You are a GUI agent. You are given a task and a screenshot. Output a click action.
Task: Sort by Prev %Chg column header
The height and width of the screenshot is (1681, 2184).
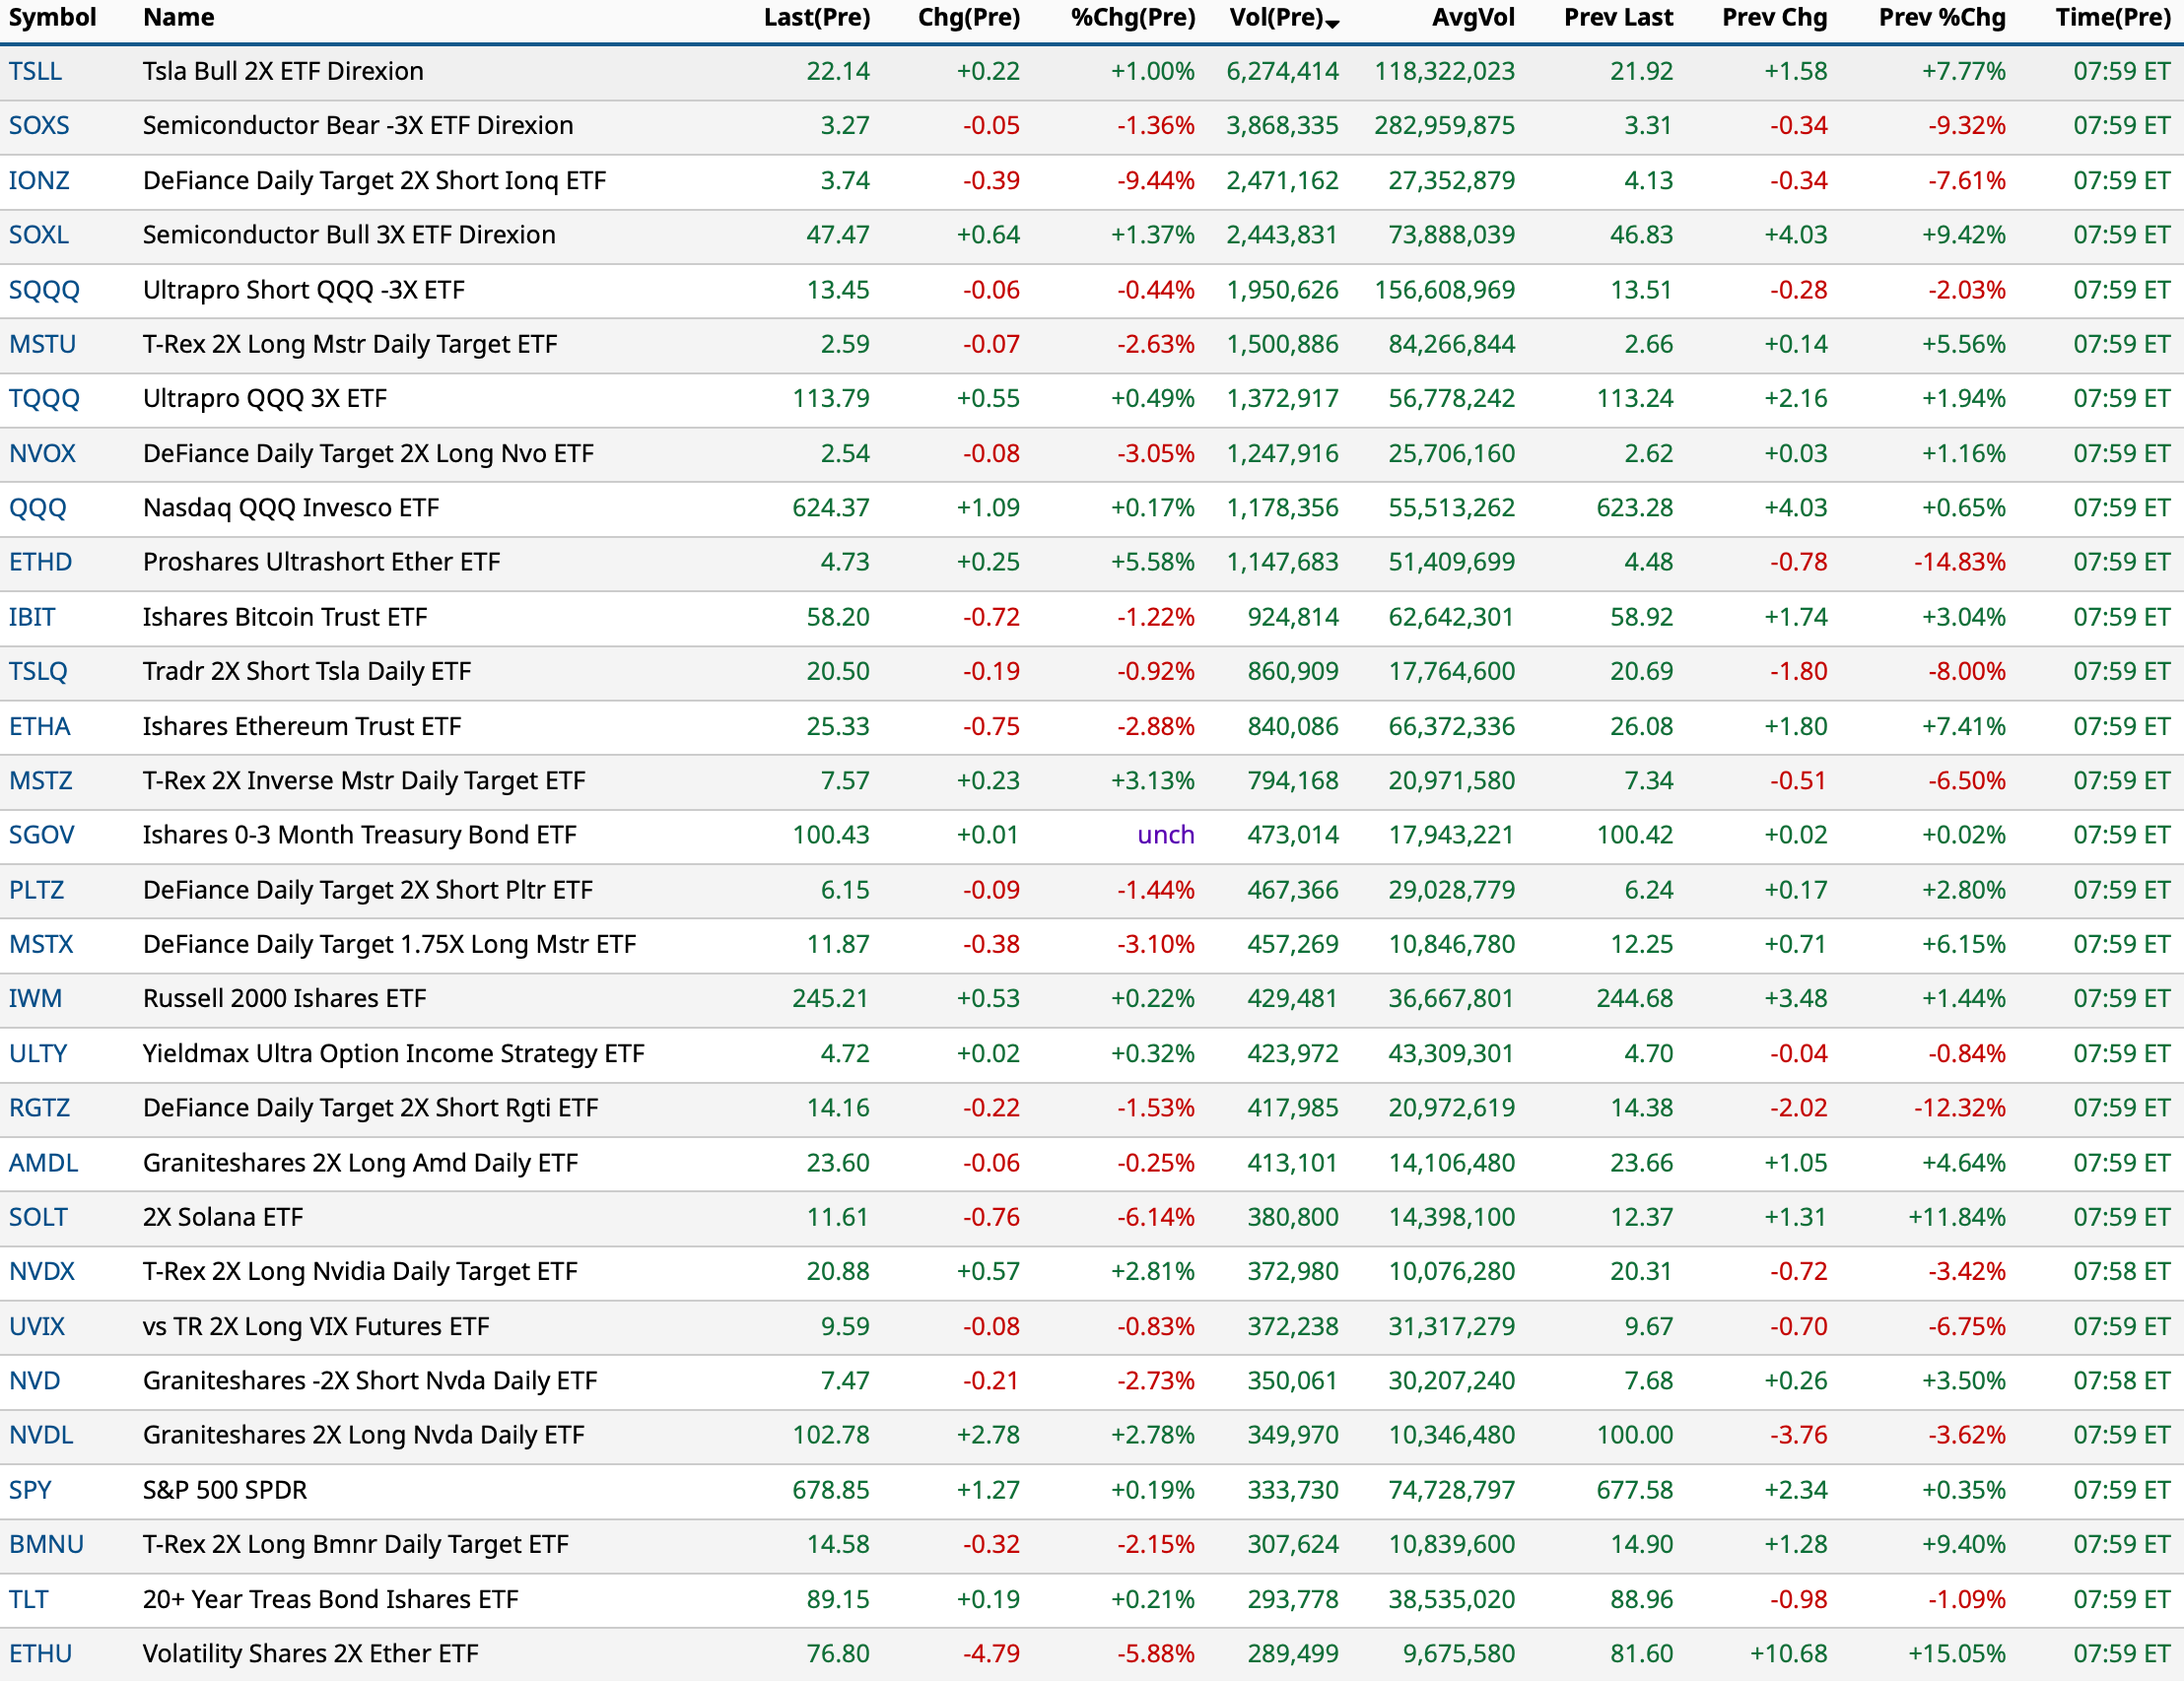[x=1941, y=17]
